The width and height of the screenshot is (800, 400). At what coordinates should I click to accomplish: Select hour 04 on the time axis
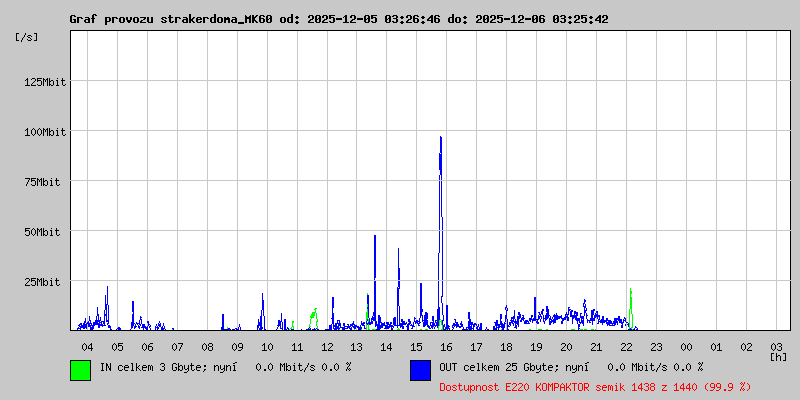pyautogui.click(x=87, y=346)
